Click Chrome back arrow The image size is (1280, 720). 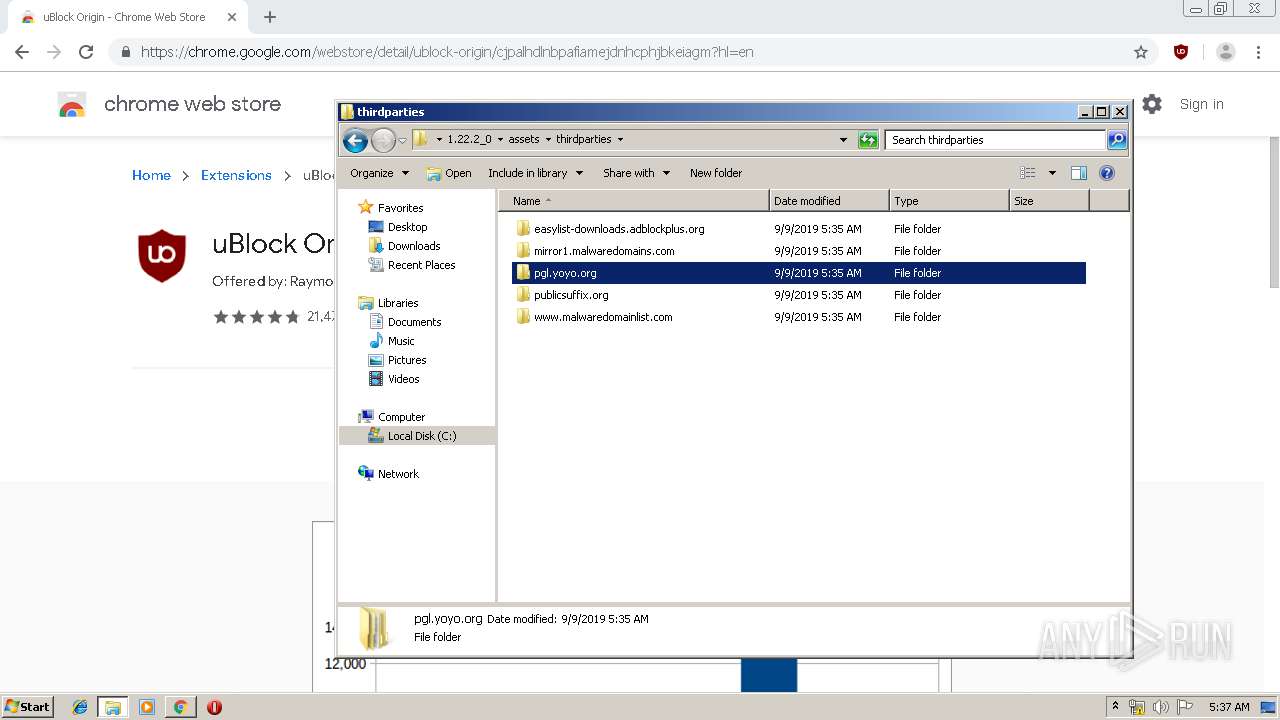coord(22,52)
